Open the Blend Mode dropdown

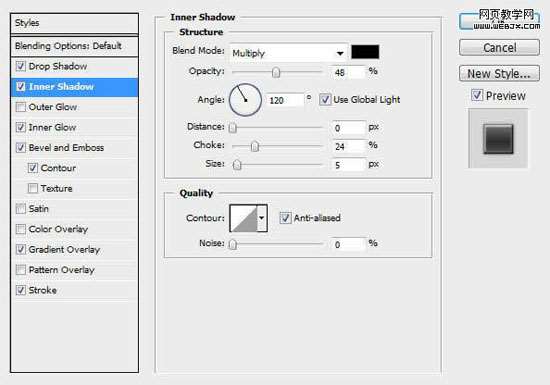[288, 53]
